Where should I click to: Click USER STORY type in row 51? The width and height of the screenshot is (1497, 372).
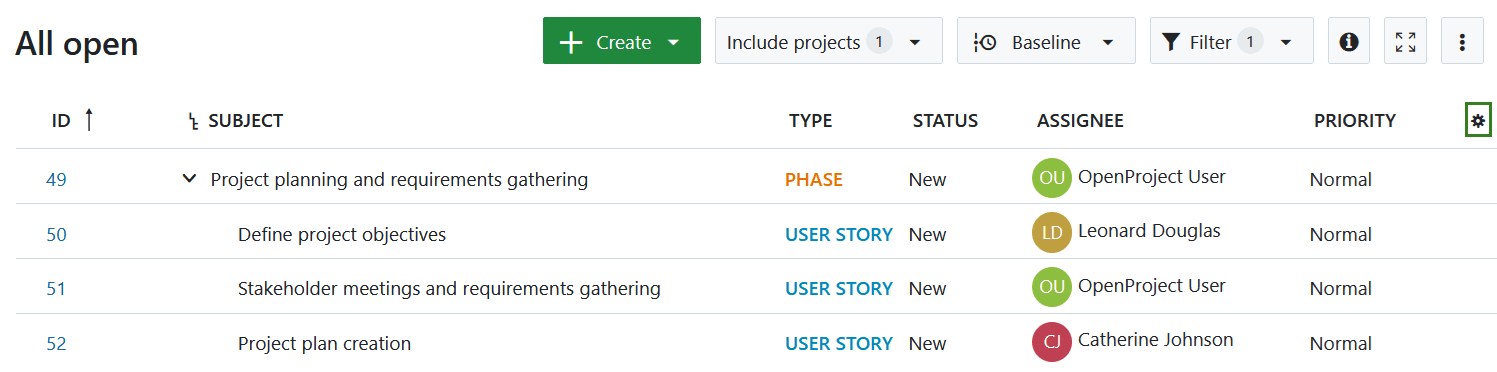click(839, 289)
